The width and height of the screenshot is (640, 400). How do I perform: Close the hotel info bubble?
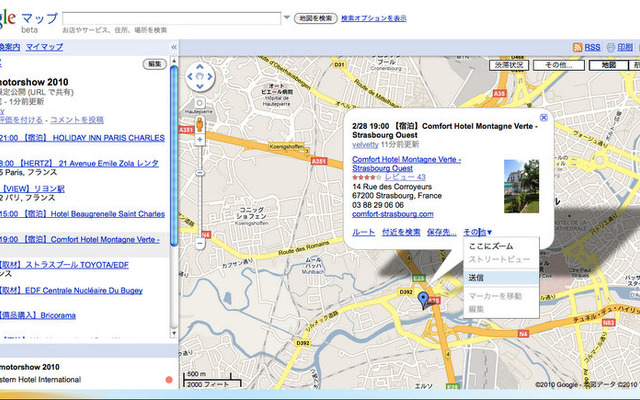pyautogui.click(x=543, y=118)
